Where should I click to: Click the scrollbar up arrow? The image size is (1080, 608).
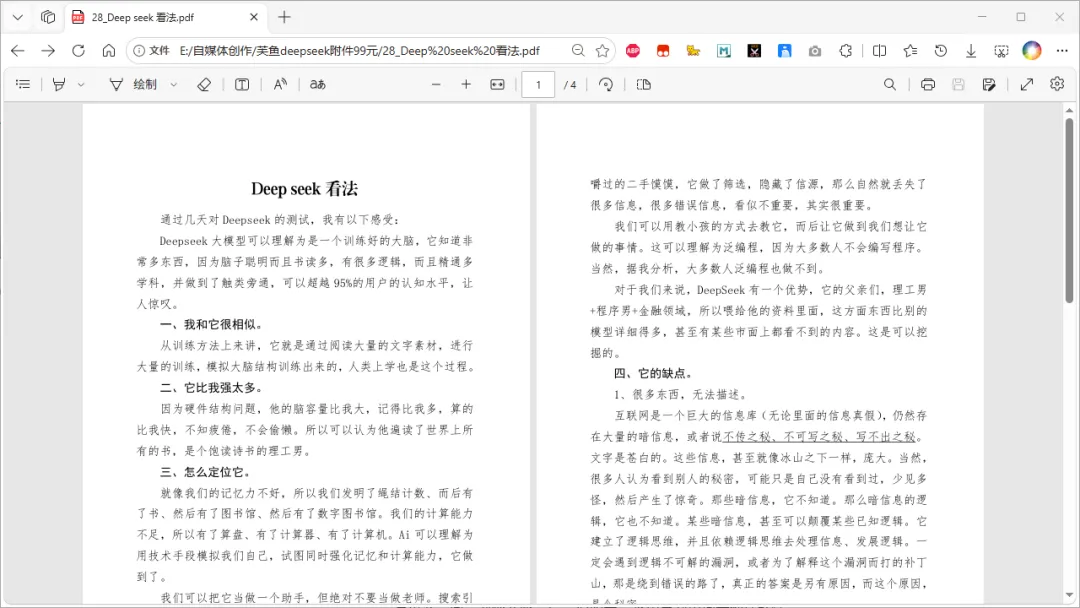click(1069, 110)
